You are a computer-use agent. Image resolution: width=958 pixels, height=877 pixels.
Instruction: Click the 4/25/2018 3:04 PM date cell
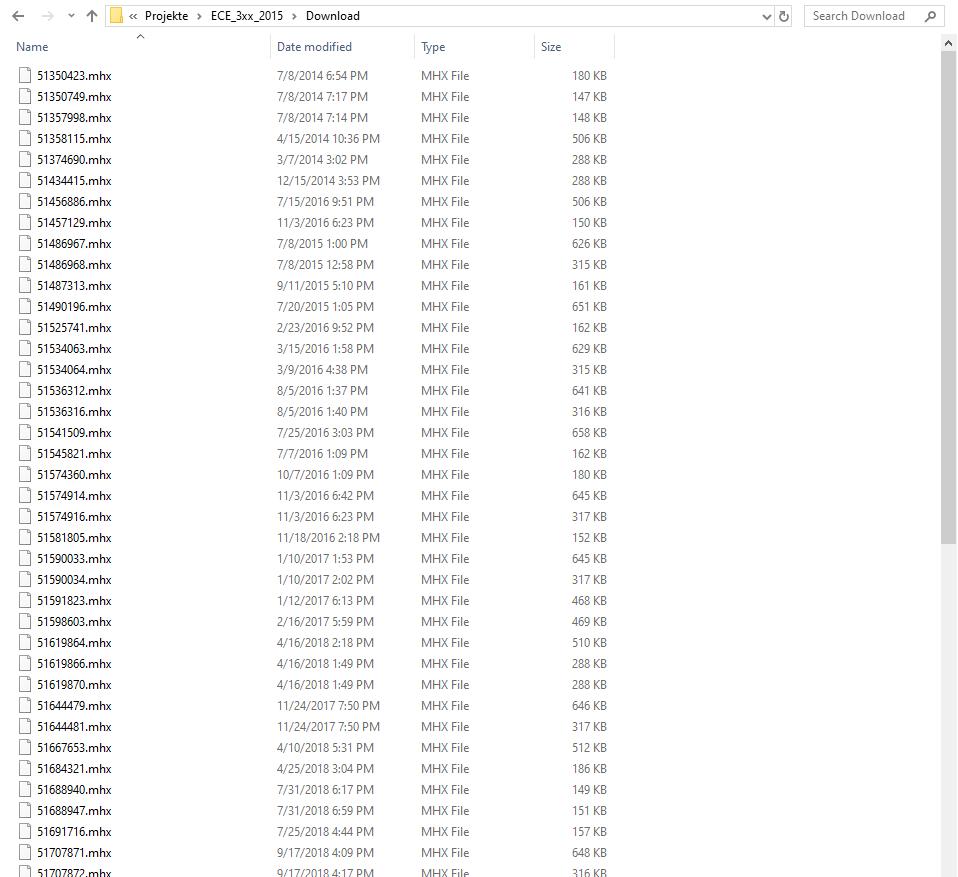point(325,768)
